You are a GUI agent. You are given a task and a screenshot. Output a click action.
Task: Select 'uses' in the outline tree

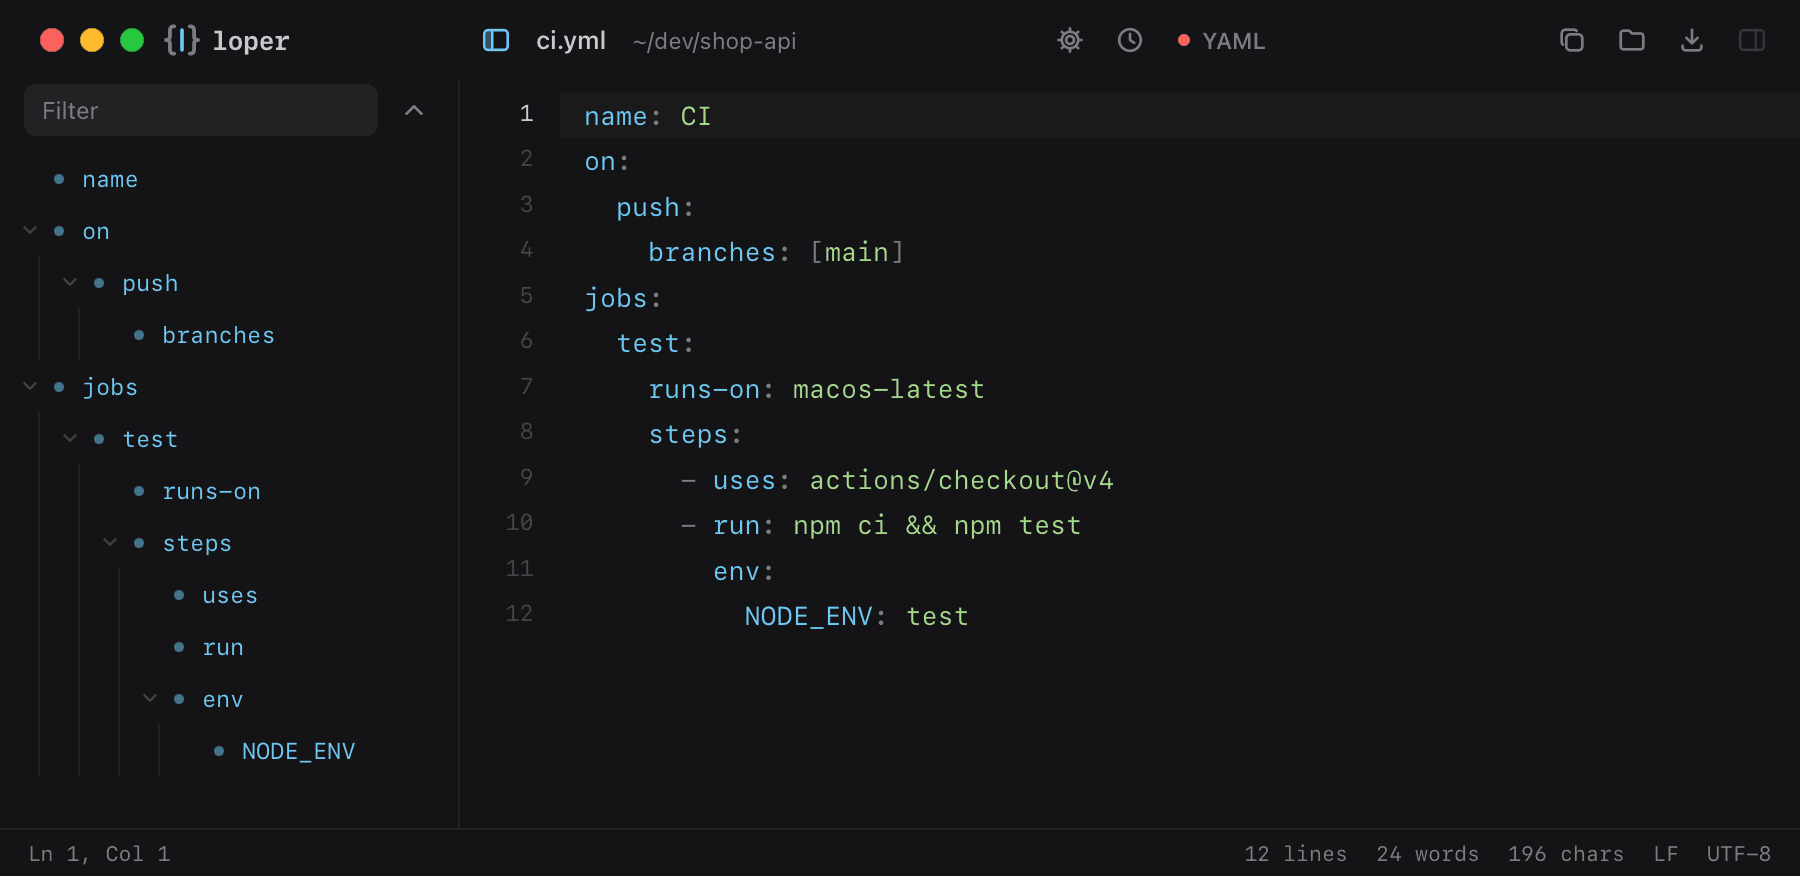tap(230, 596)
